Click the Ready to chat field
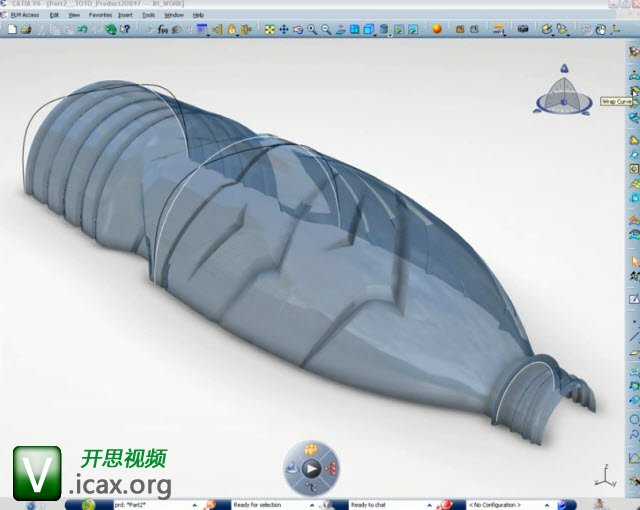This screenshot has height=510, width=640. click(x=387, y=505)
